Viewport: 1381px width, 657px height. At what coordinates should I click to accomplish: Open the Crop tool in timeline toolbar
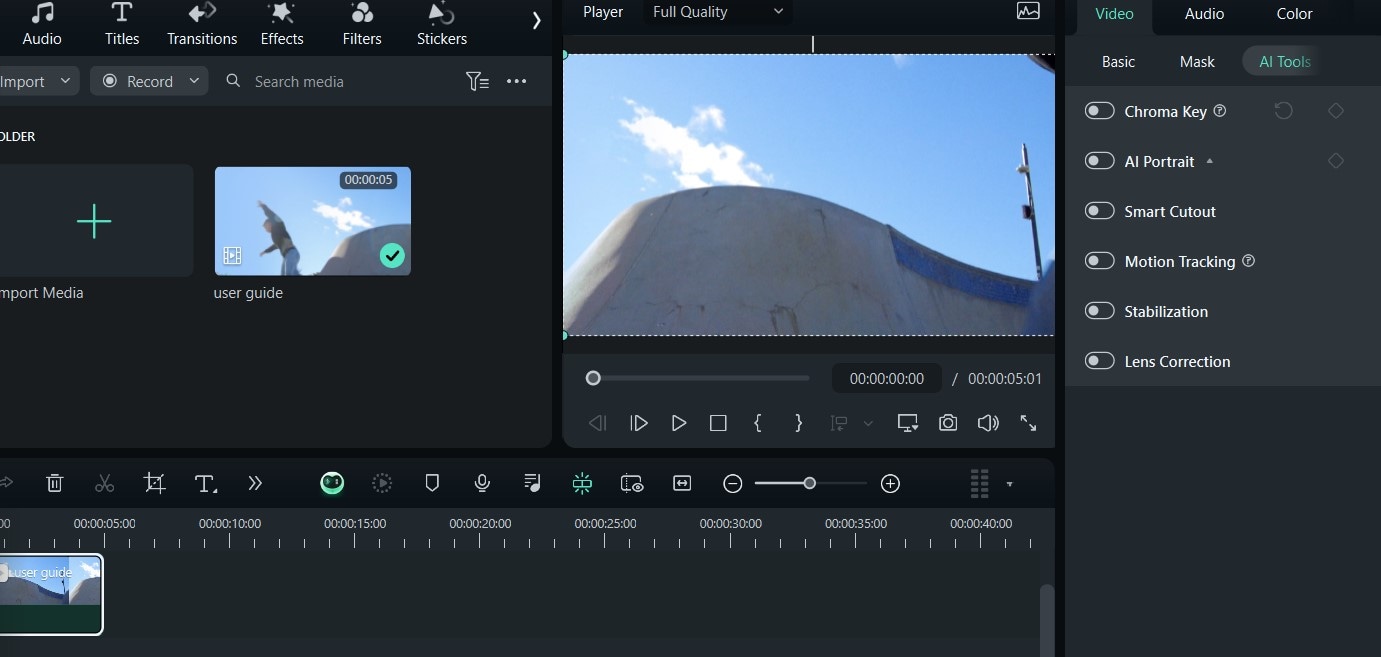coord(154,484)
